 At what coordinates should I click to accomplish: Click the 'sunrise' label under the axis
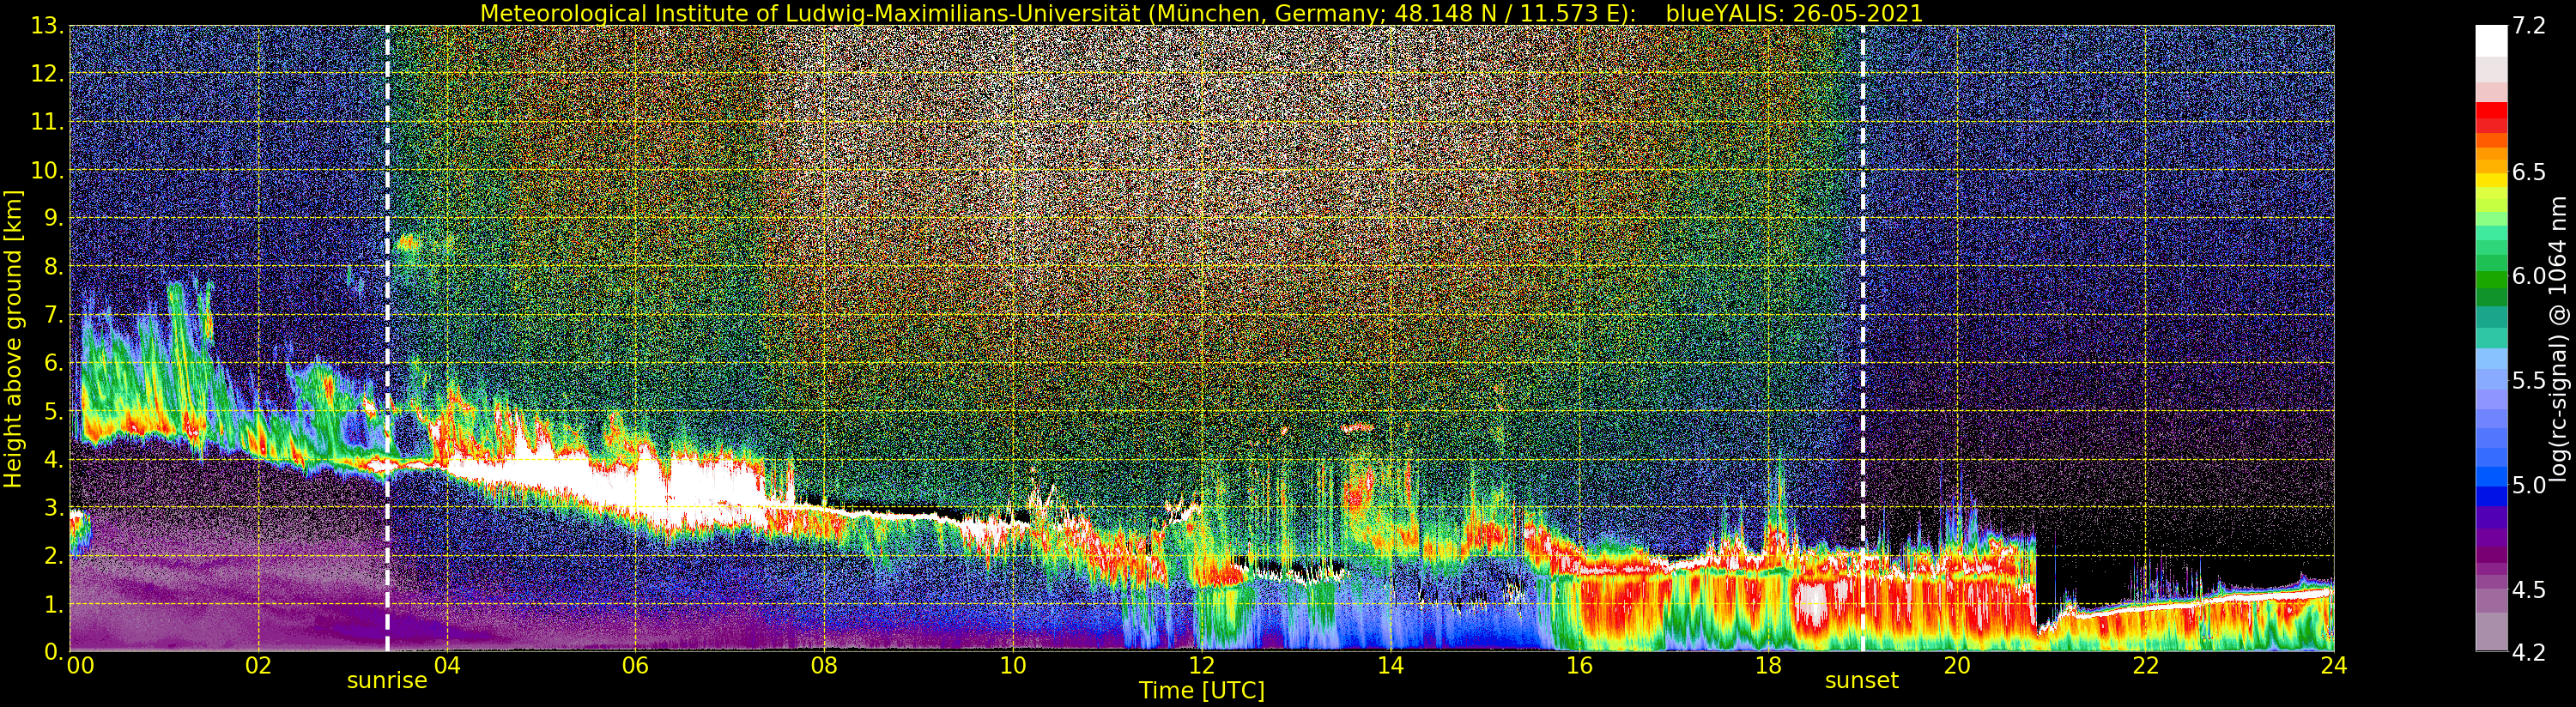click(x=387, y=681)
